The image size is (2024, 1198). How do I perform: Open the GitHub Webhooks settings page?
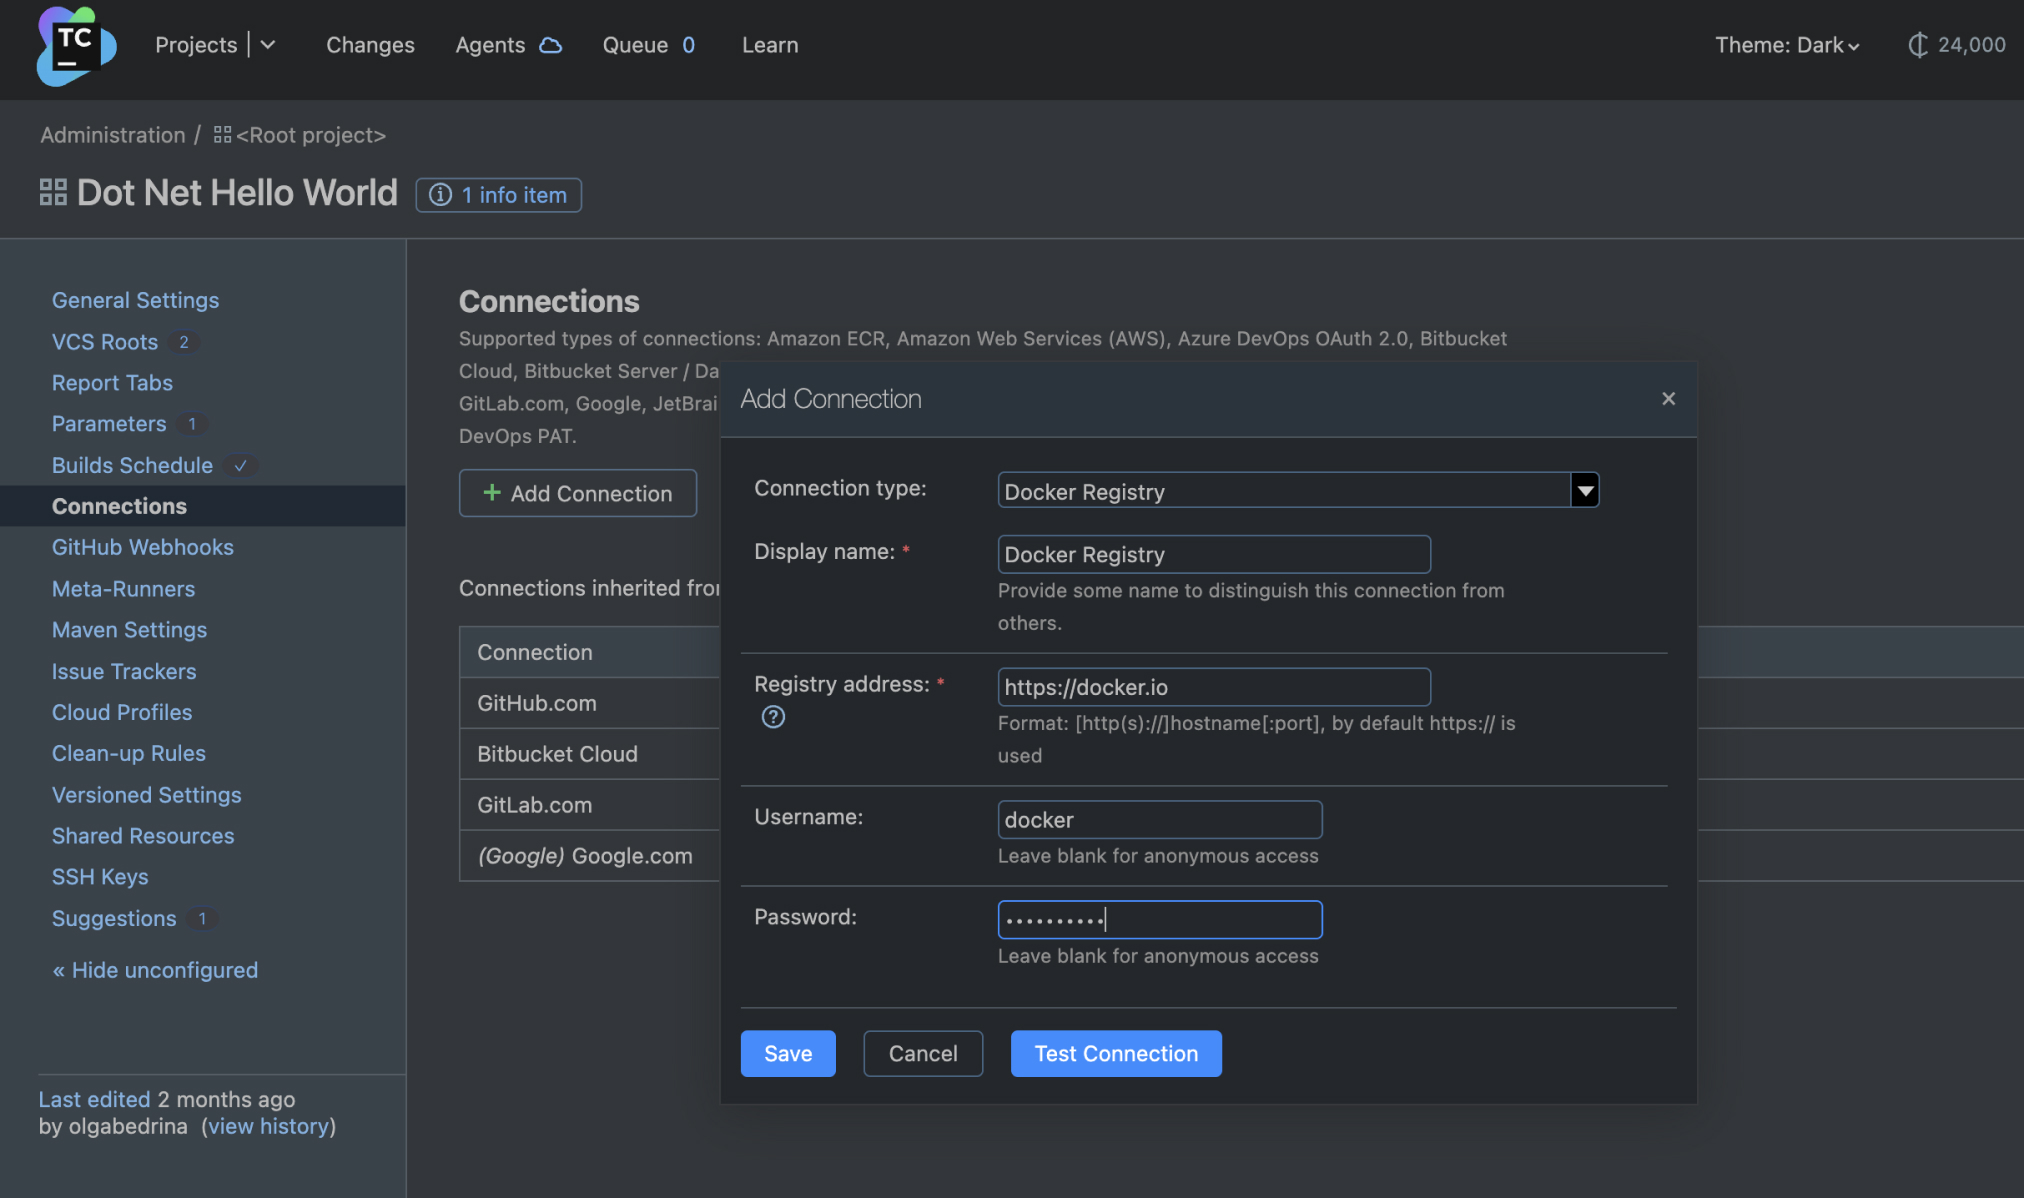(x=143, y=546)
